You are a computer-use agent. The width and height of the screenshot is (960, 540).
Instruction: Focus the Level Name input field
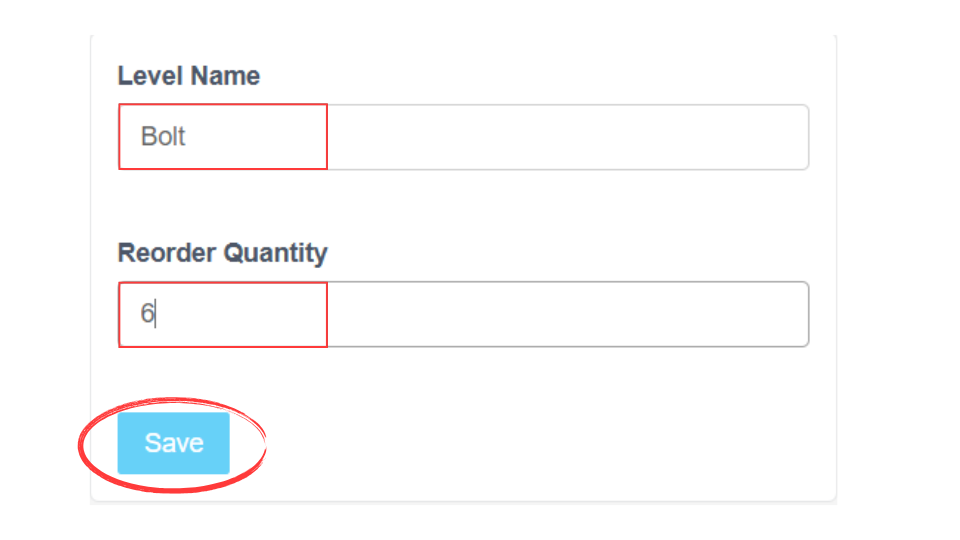463,137
